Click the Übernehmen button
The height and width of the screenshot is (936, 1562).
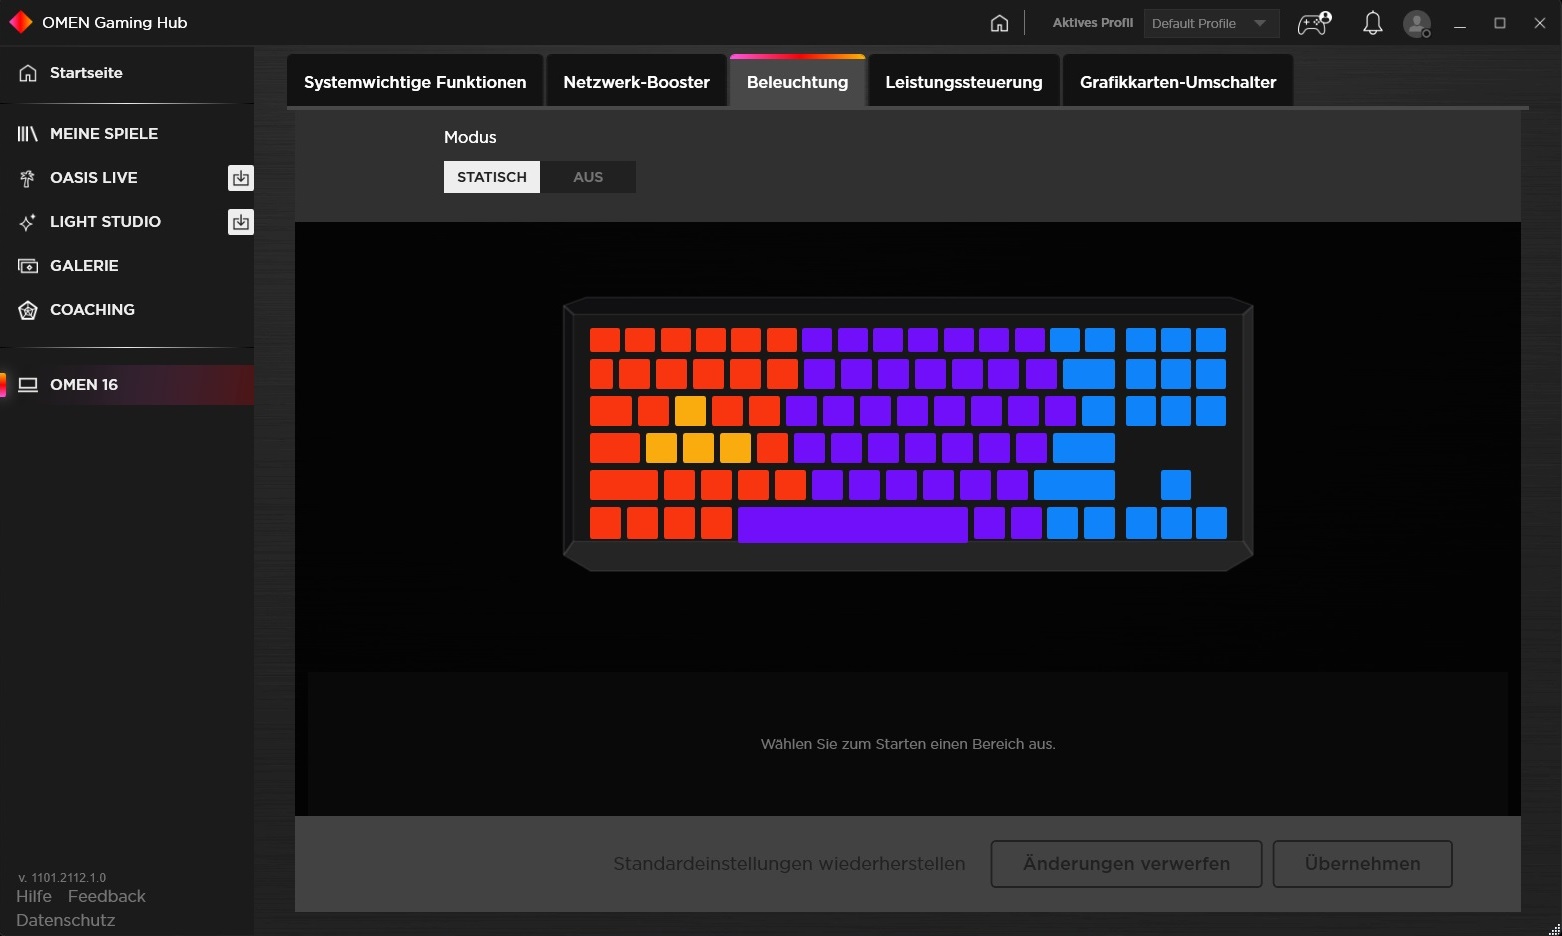[1362, 864]
